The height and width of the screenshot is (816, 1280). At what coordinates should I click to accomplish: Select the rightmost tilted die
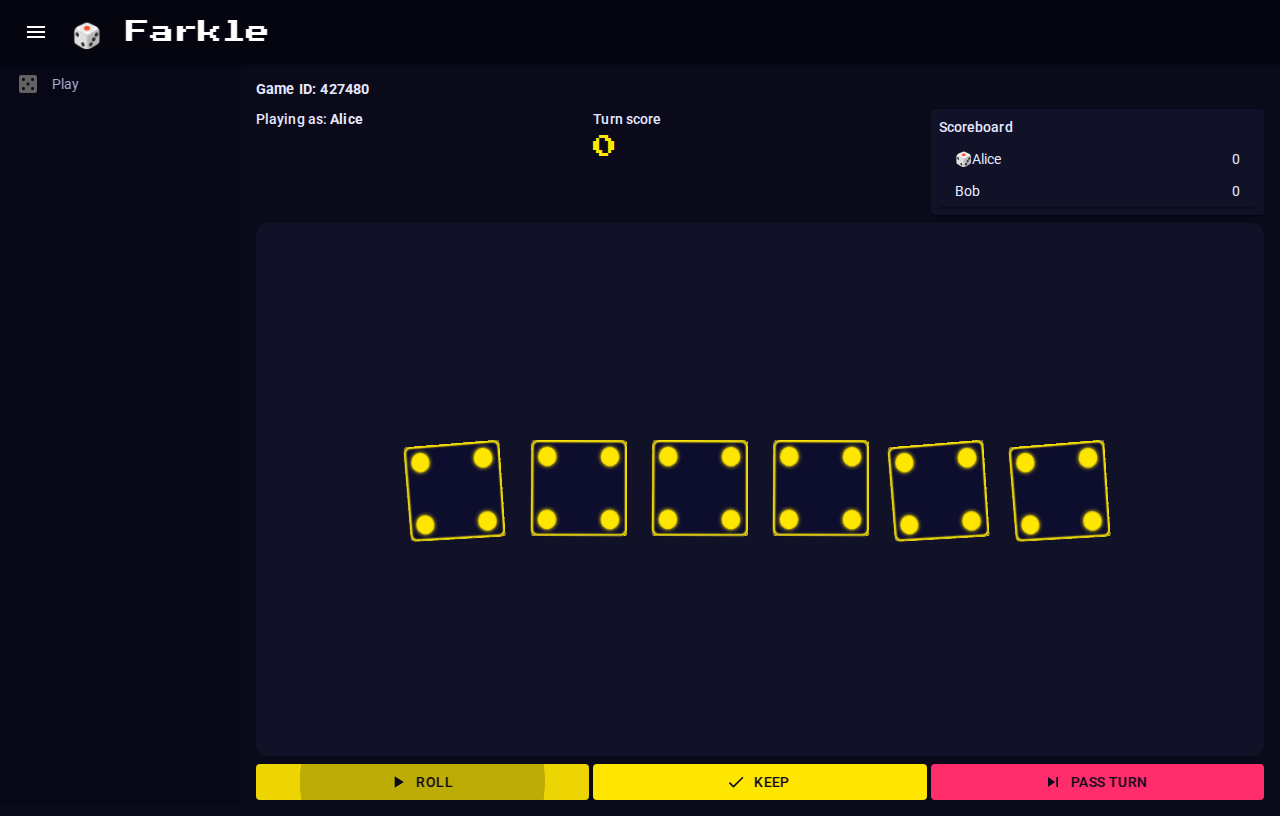click(1060, 491)
